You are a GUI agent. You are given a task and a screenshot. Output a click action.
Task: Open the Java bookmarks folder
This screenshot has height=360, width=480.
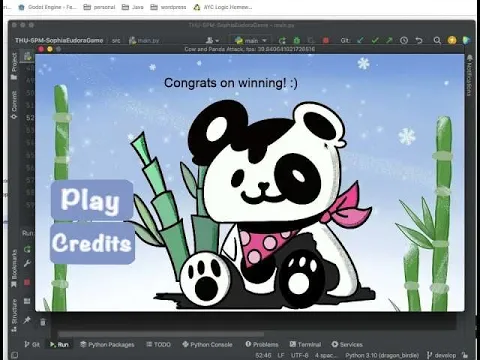tap(132, 7)
